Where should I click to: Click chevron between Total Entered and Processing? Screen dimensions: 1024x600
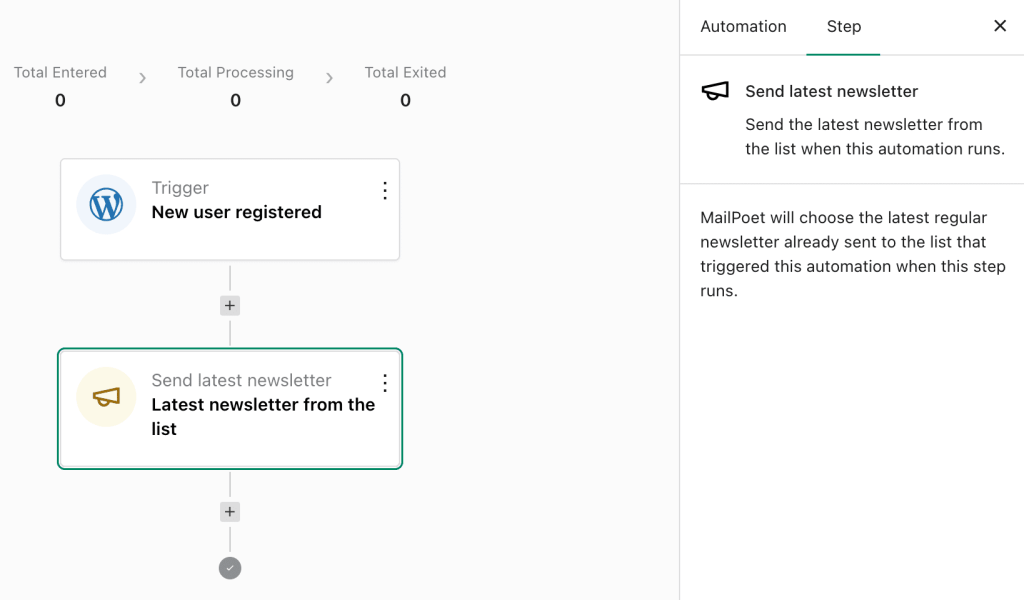click(142, 78)
